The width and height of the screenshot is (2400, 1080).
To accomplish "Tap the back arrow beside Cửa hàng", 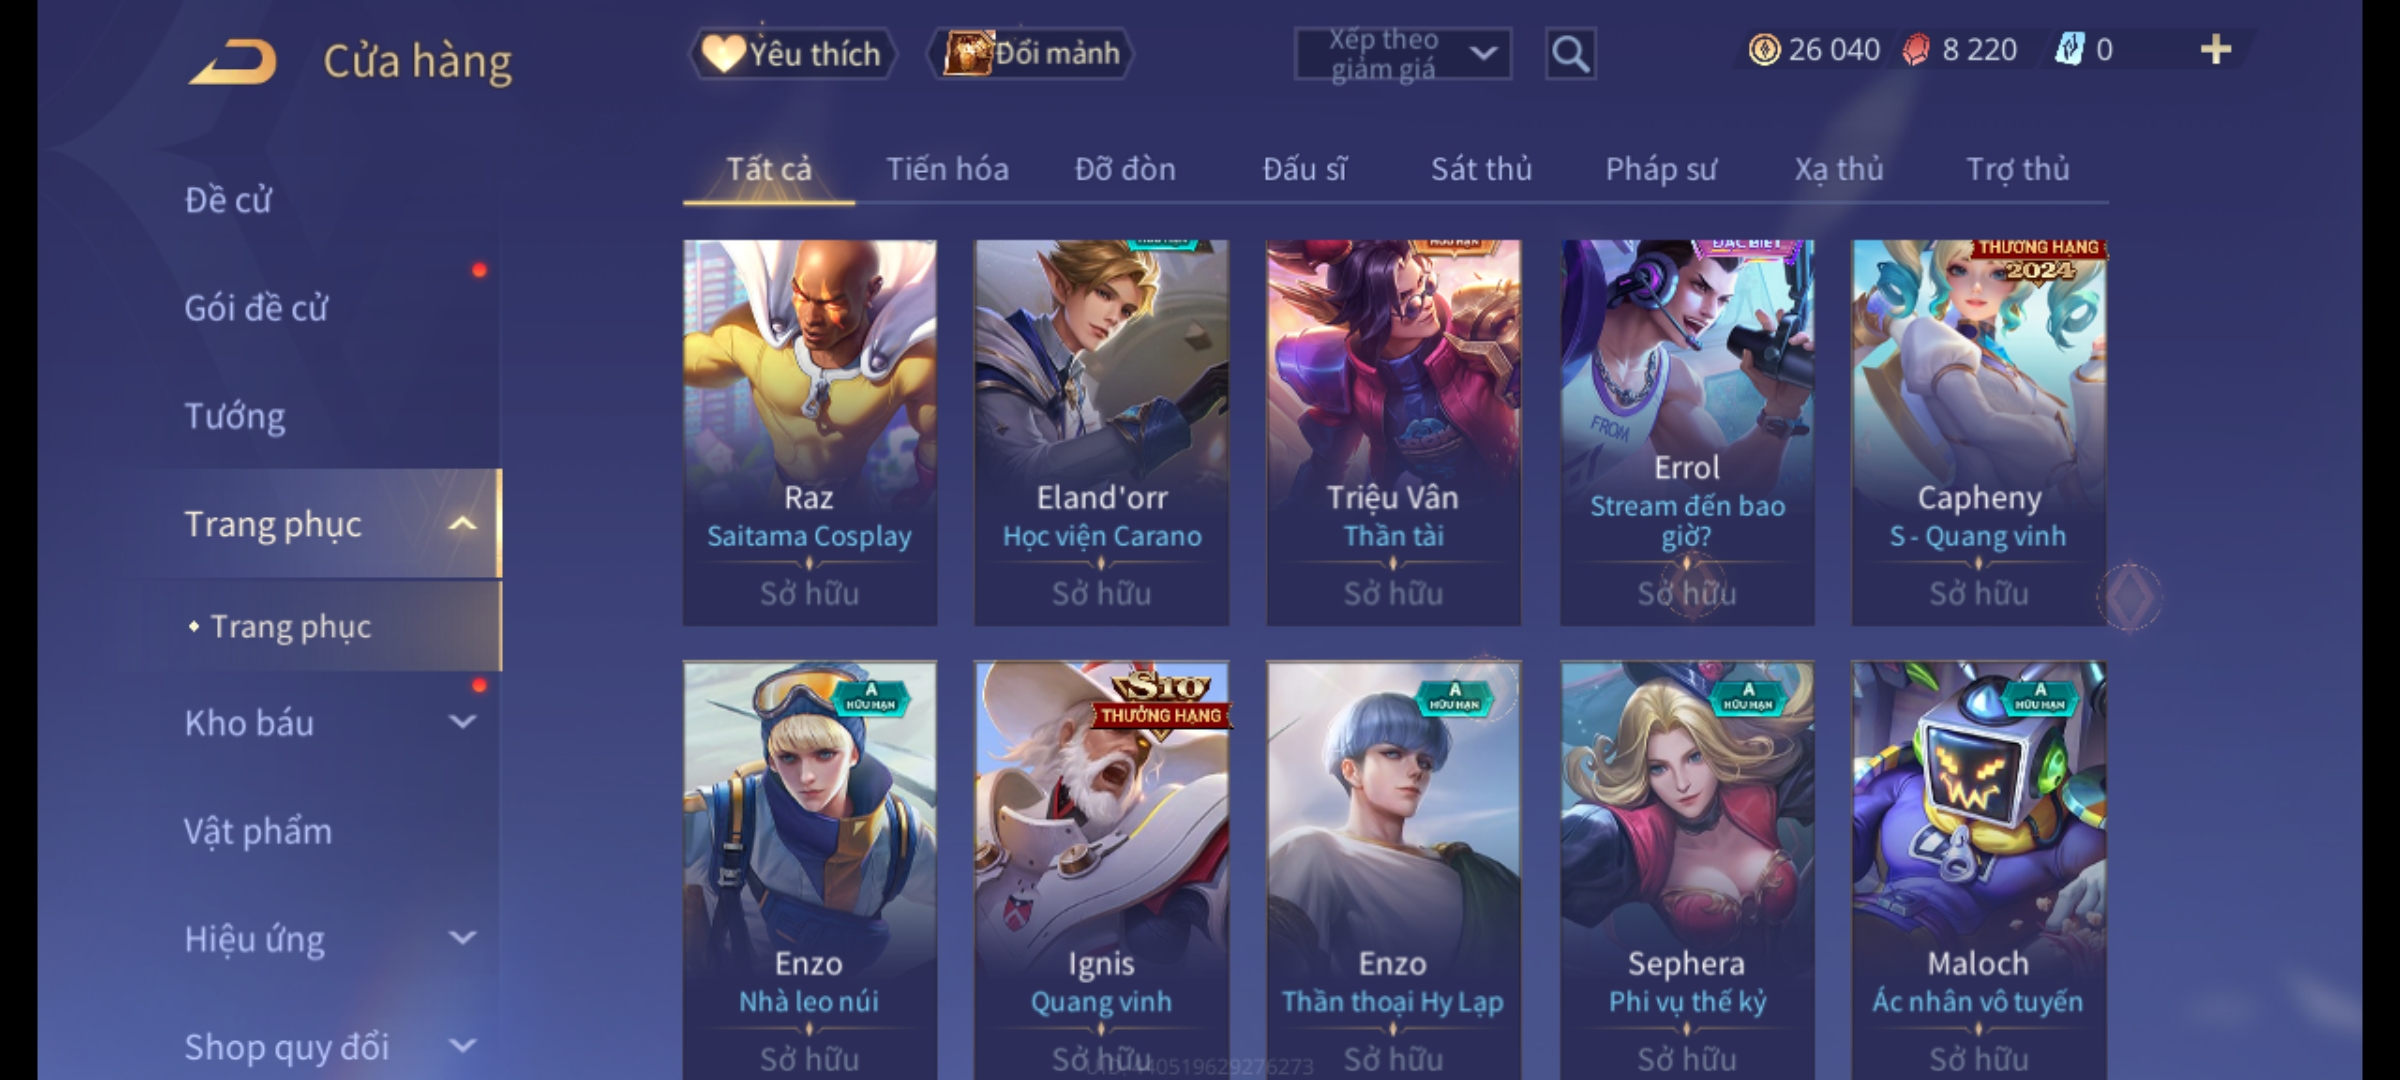I will tap(233, 61).
